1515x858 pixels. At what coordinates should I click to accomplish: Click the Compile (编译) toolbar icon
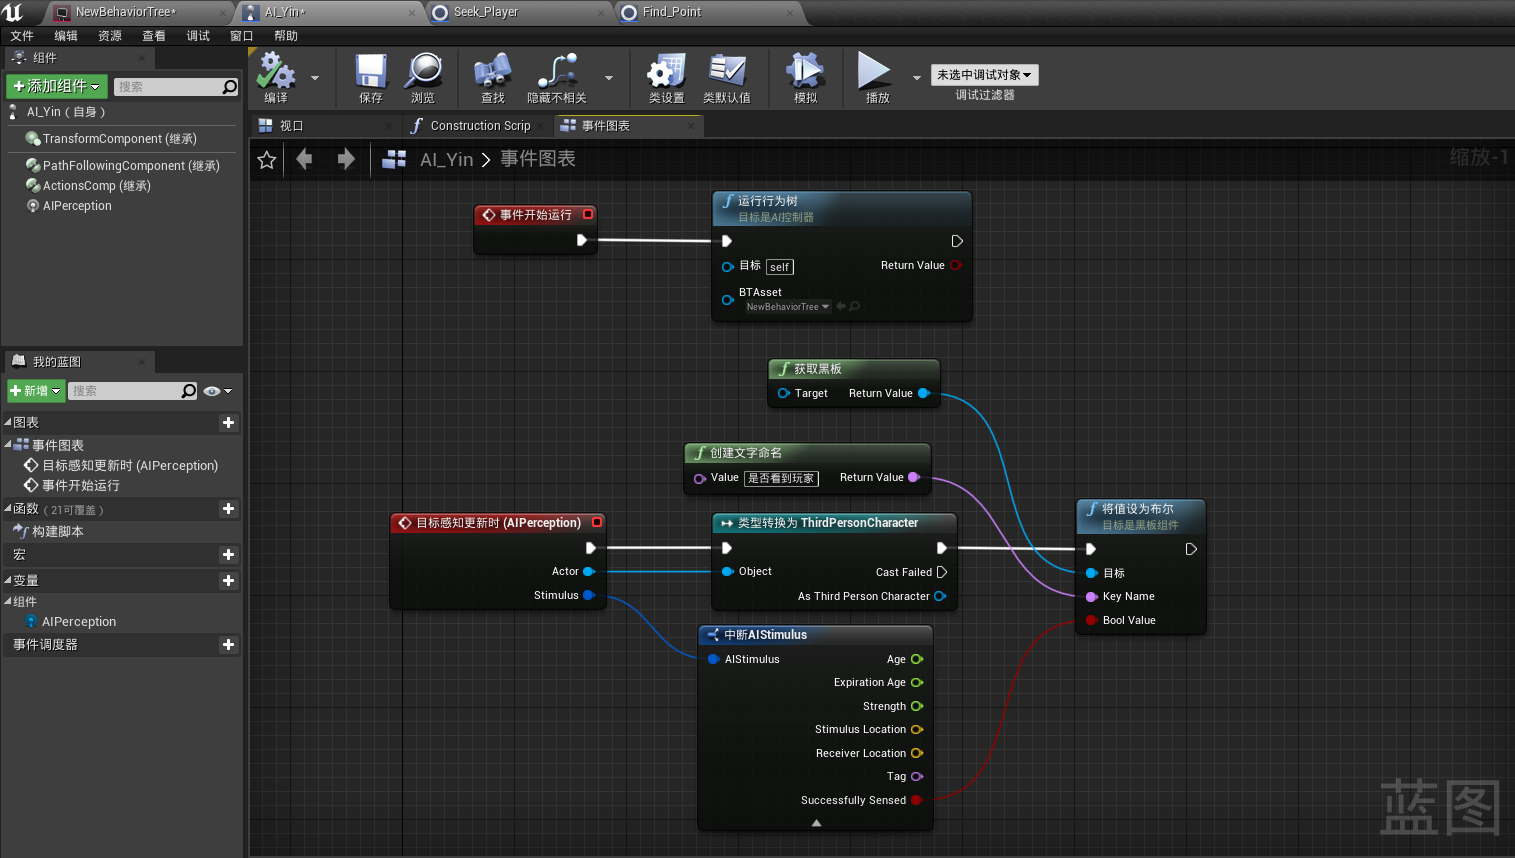coord(276,72)
